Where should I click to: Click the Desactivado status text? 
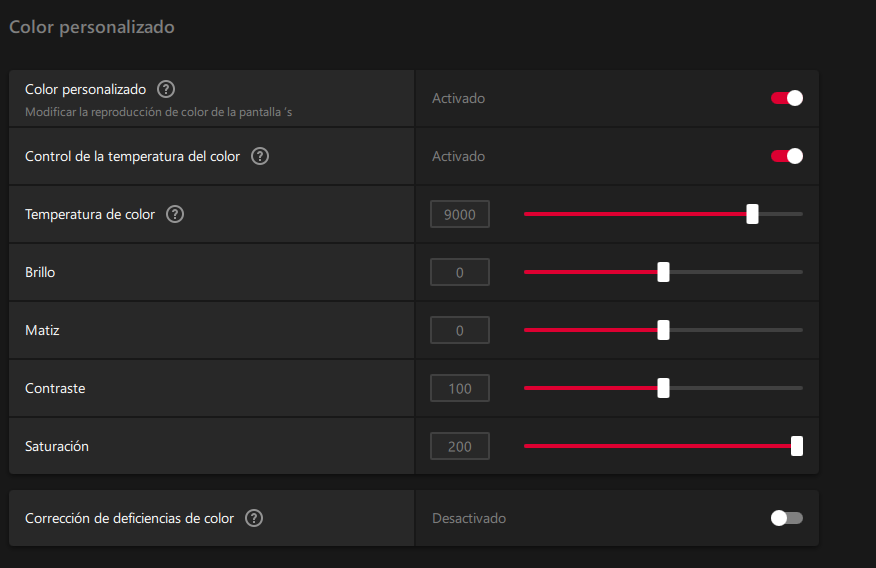[469, 518]
